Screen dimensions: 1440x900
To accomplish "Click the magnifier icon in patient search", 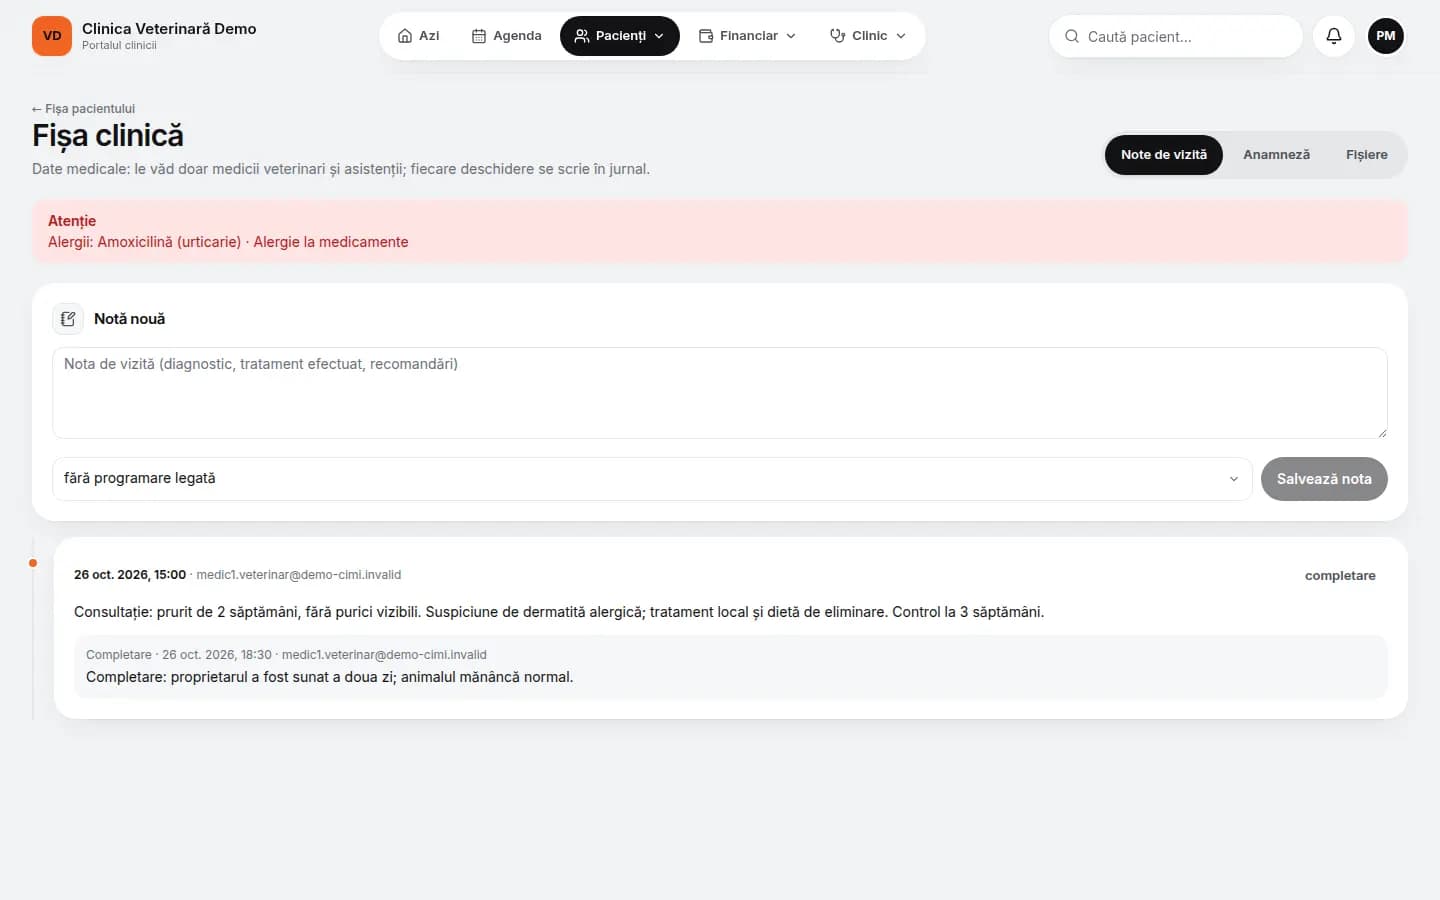I will coord(1072,36).
